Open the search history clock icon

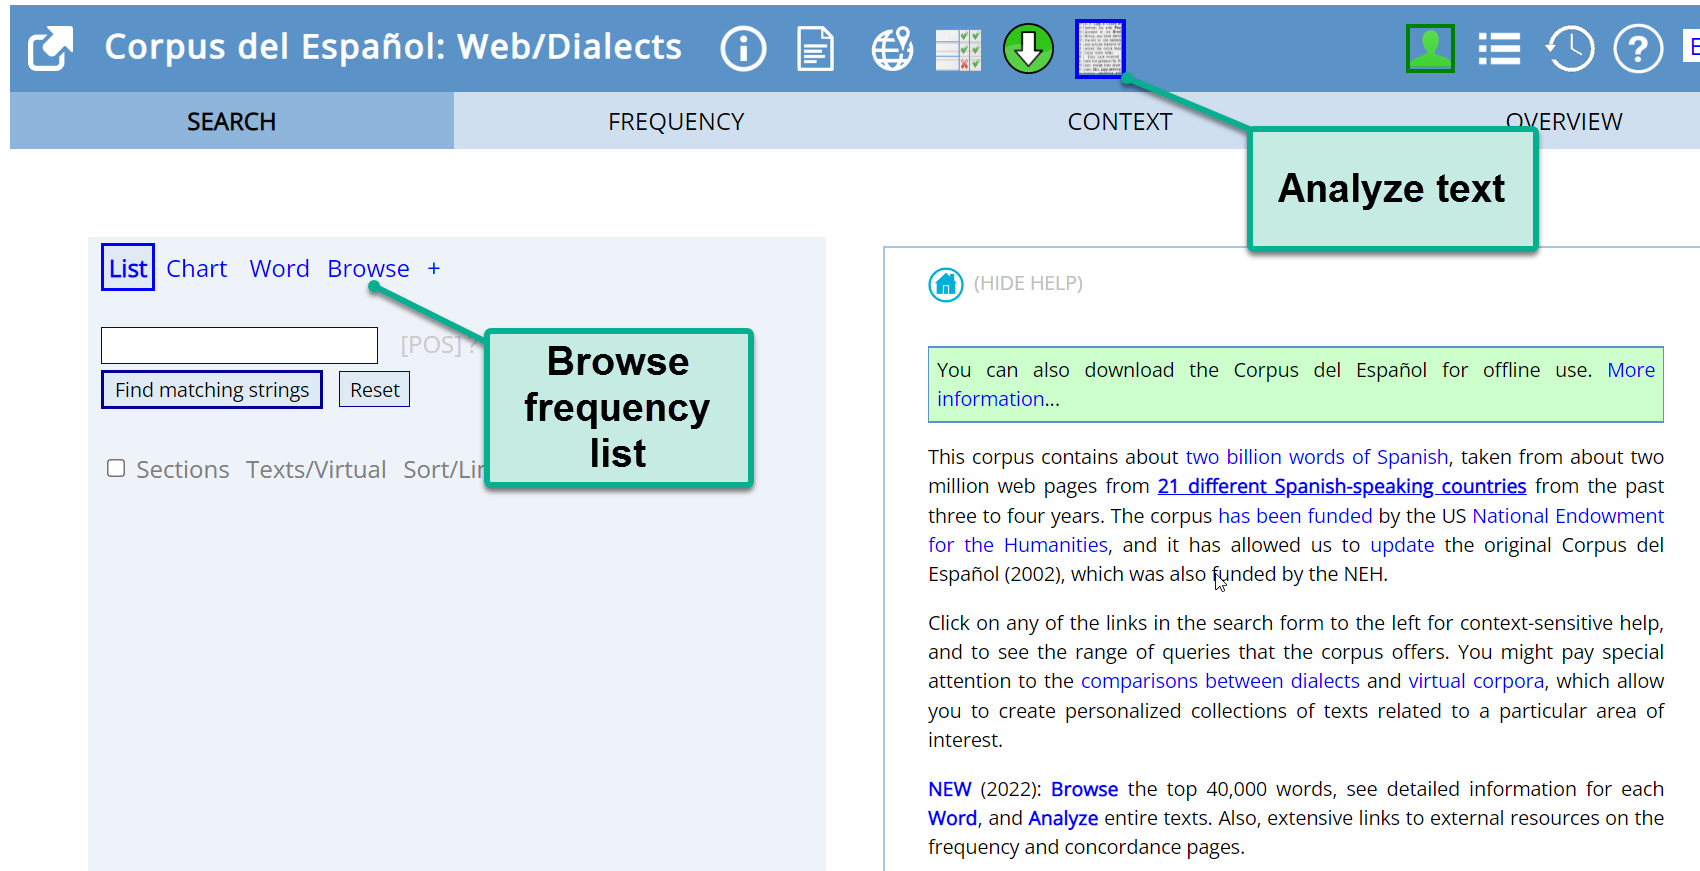pos(1570,49)
